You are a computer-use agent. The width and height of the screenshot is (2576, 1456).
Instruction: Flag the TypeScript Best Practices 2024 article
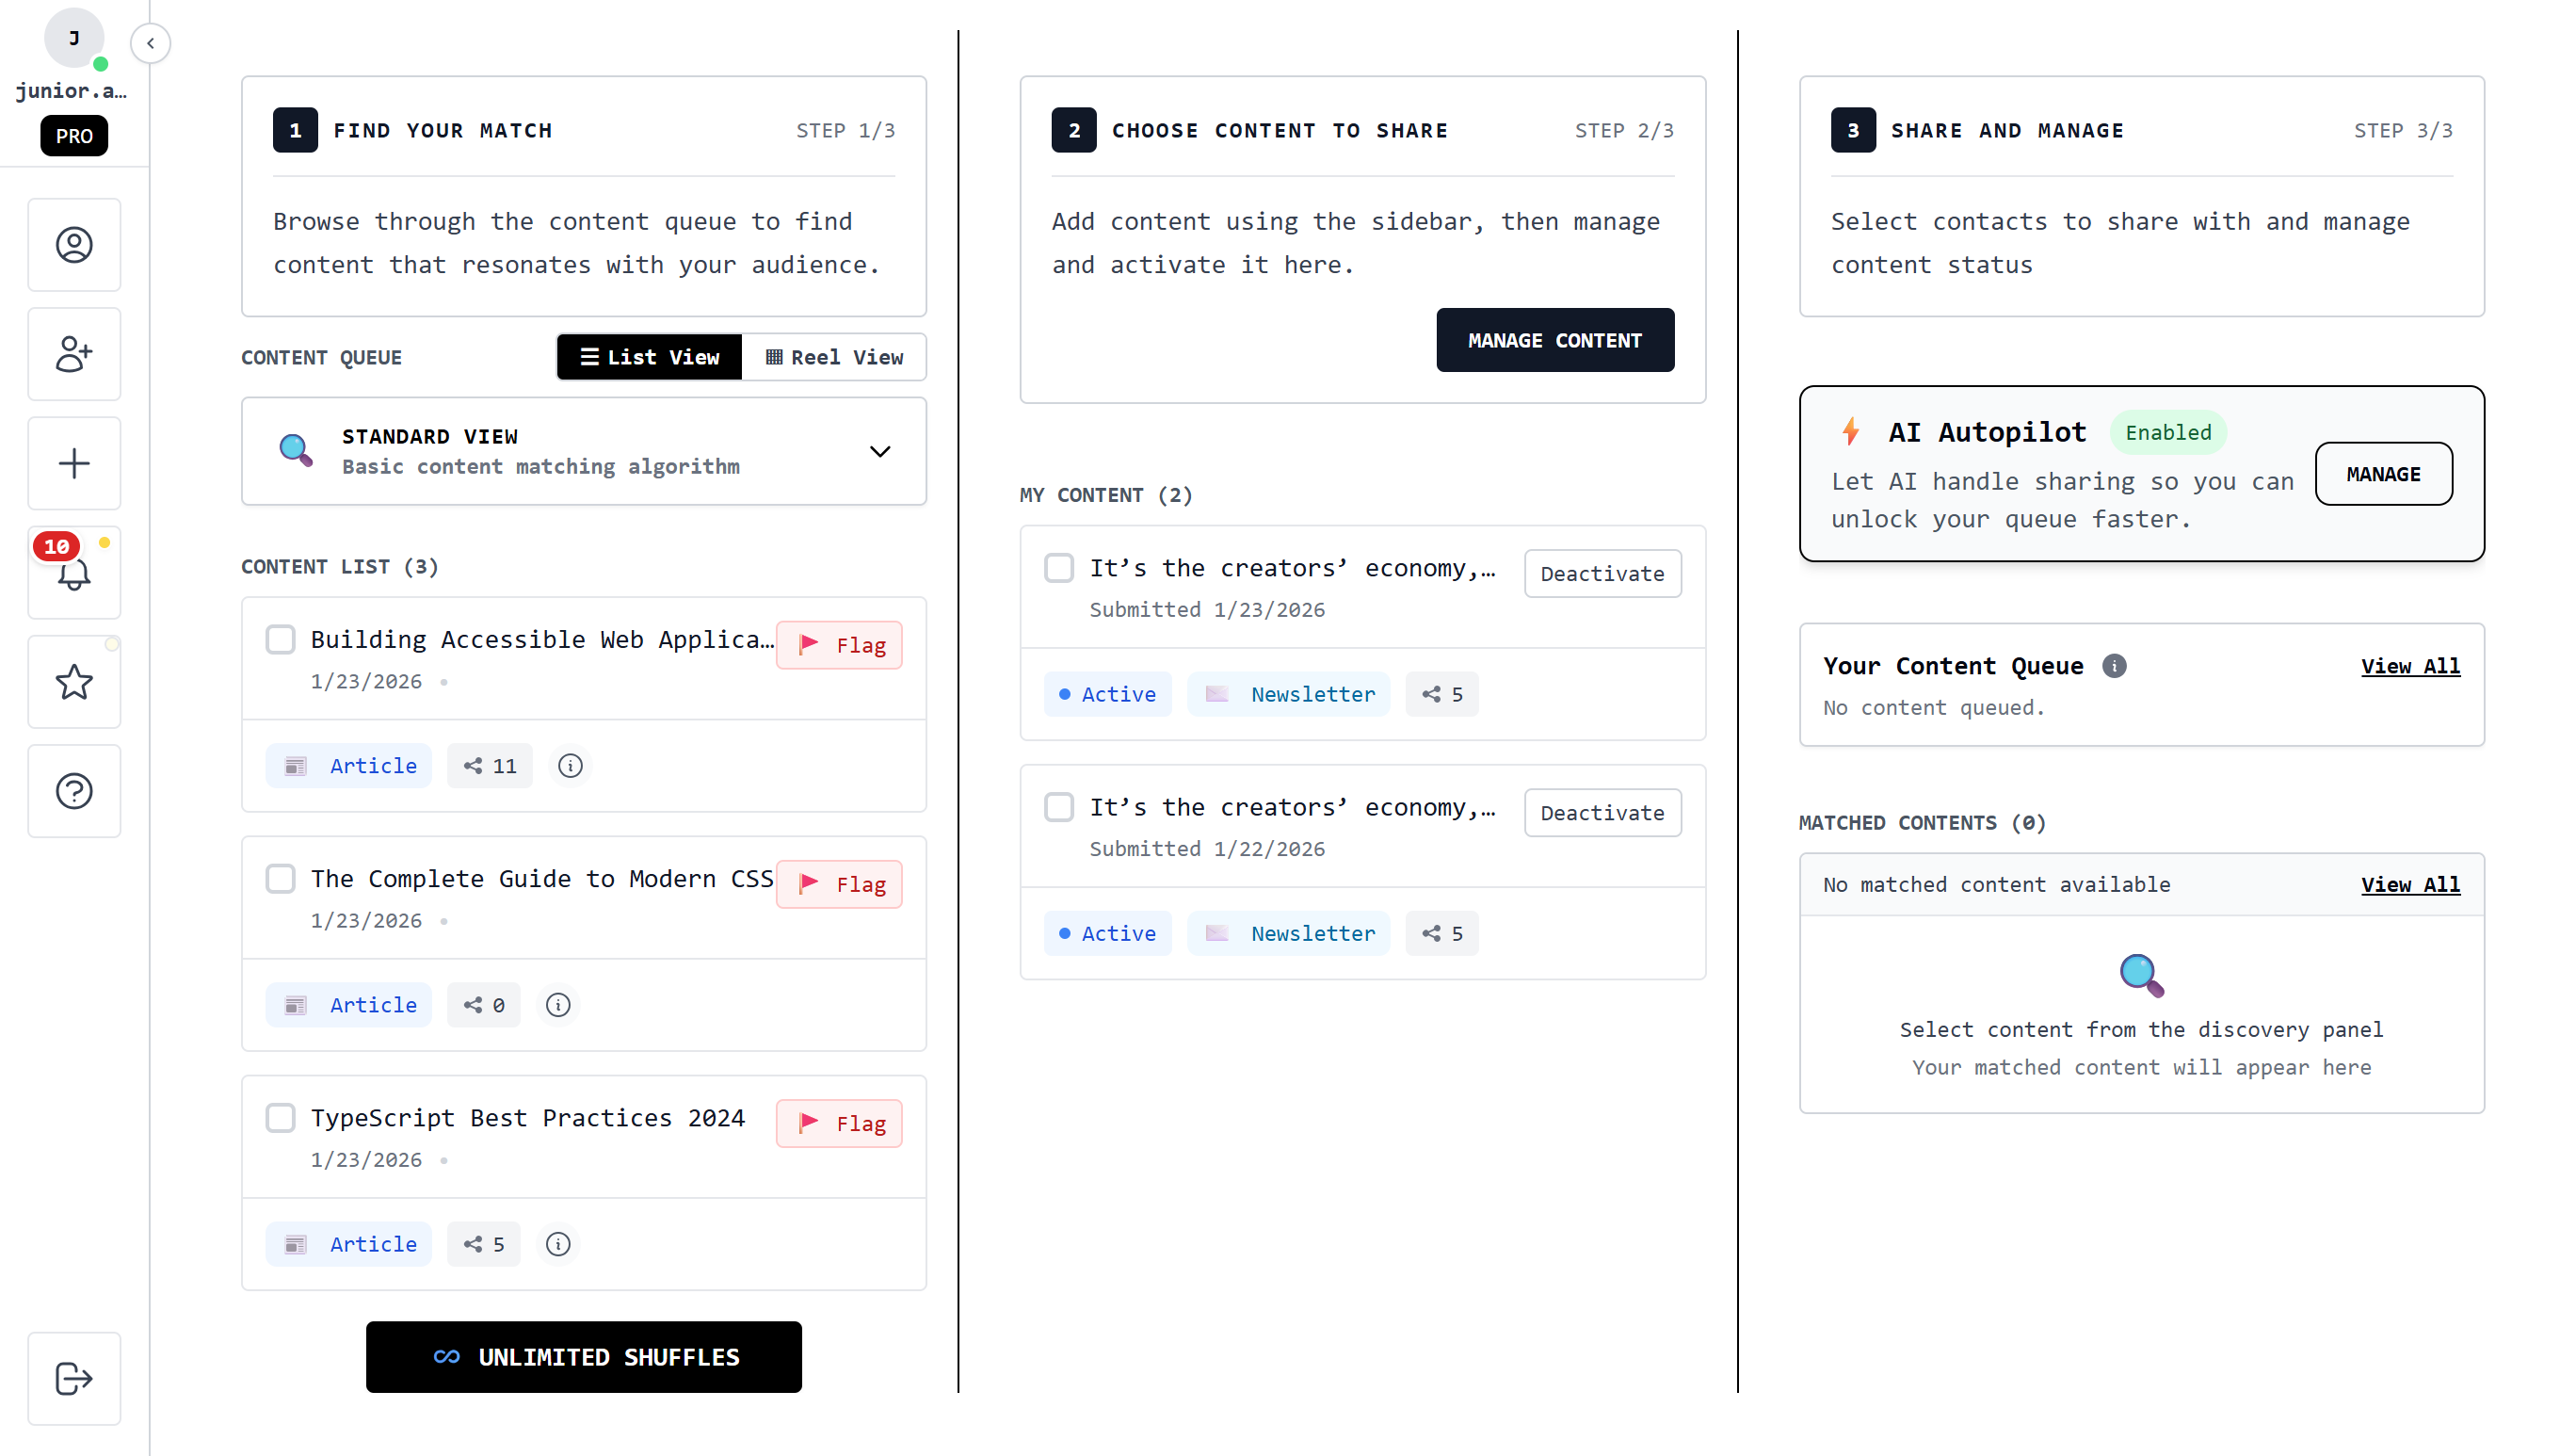(x=840, y=1124)
